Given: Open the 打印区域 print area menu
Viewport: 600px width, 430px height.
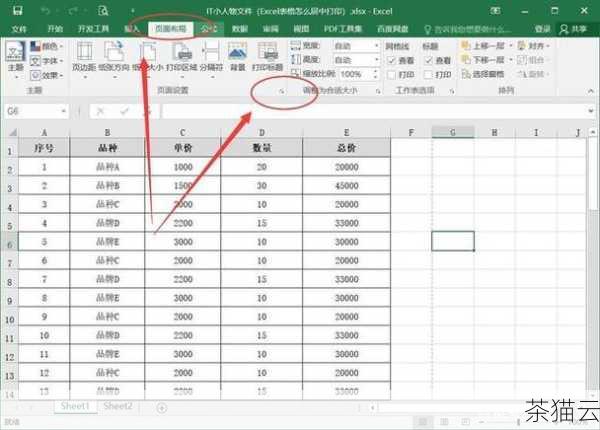Looking at the screenshot, I should click(181, 60).
